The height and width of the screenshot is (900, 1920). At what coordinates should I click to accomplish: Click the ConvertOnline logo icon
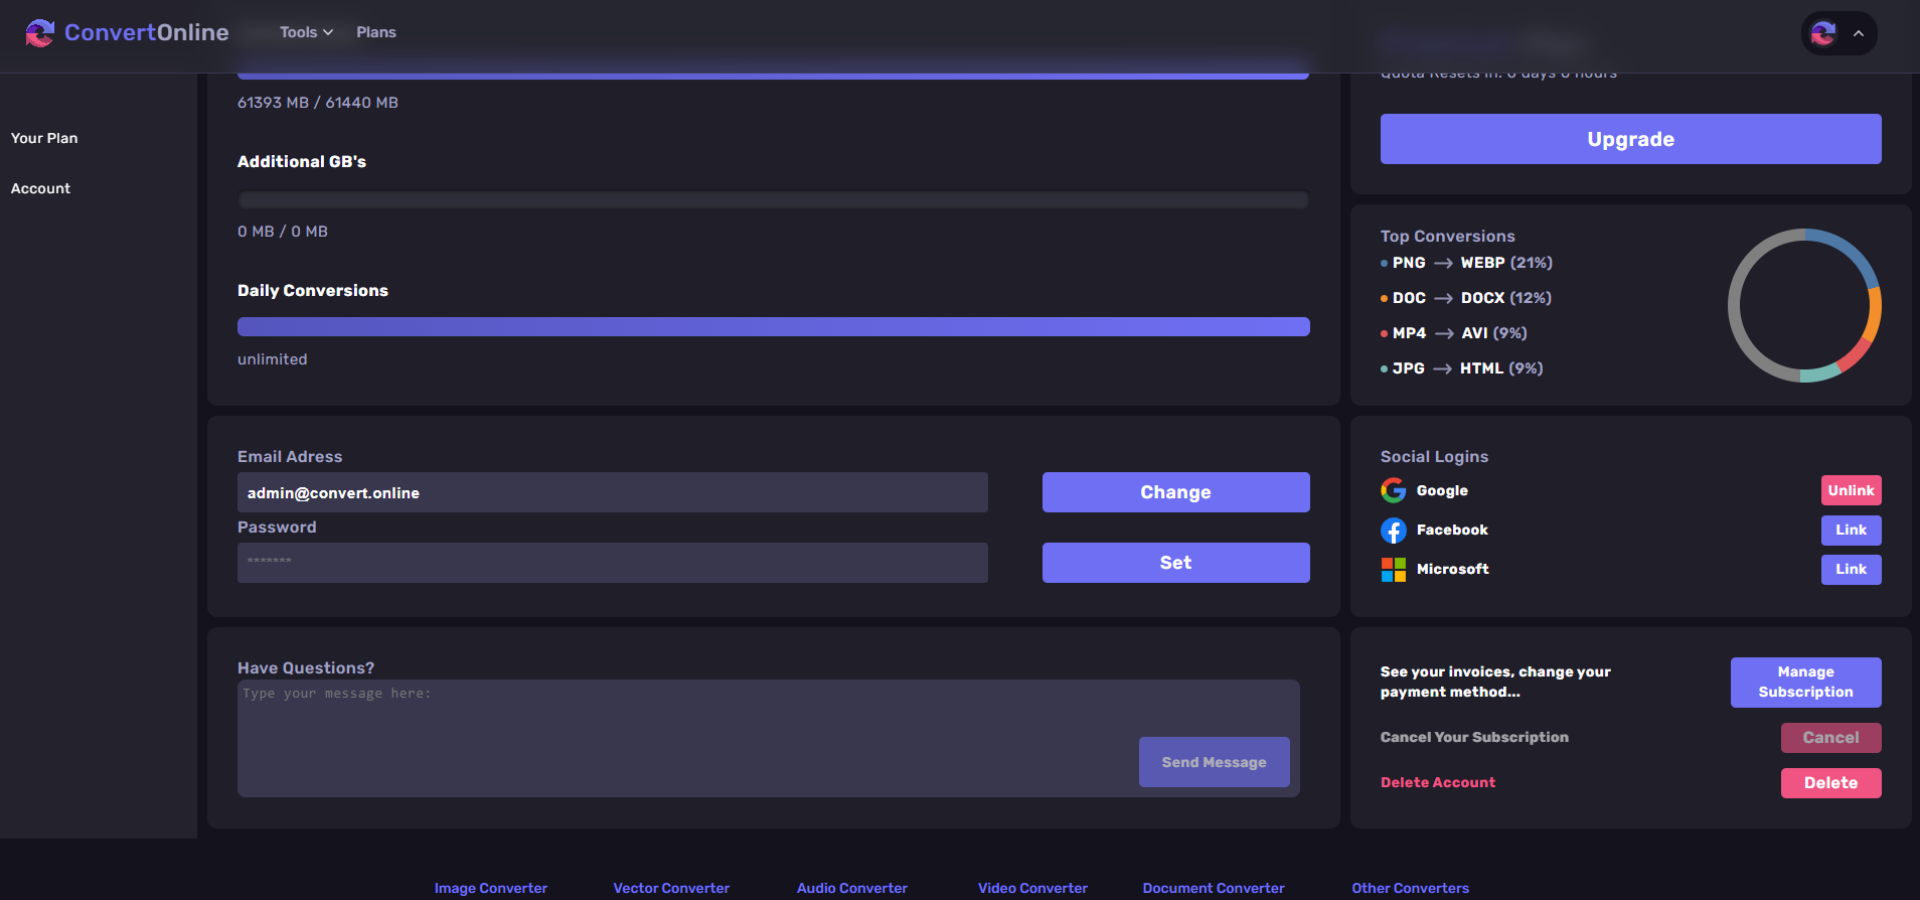coord(40,32)
